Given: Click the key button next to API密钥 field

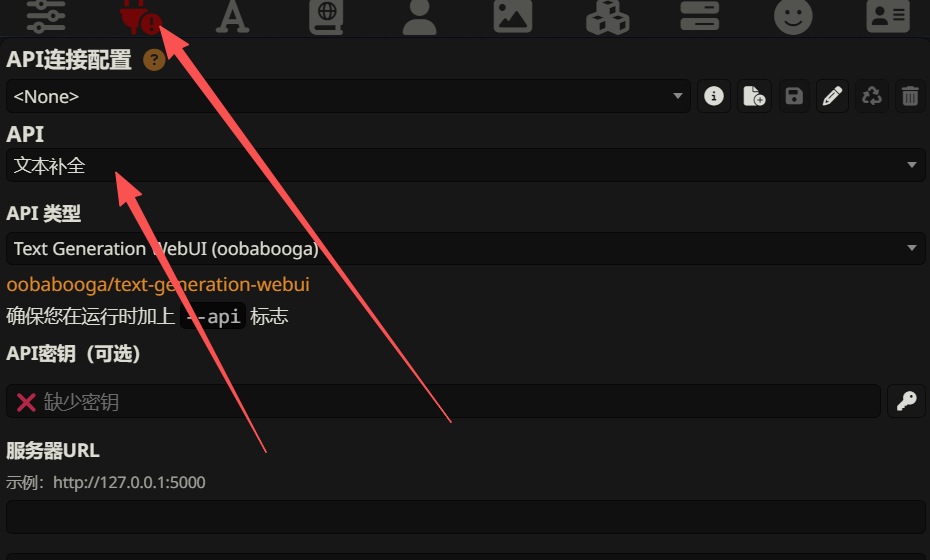Looking at the screenshot, I should pyautogui.click(x=906, y=401).
